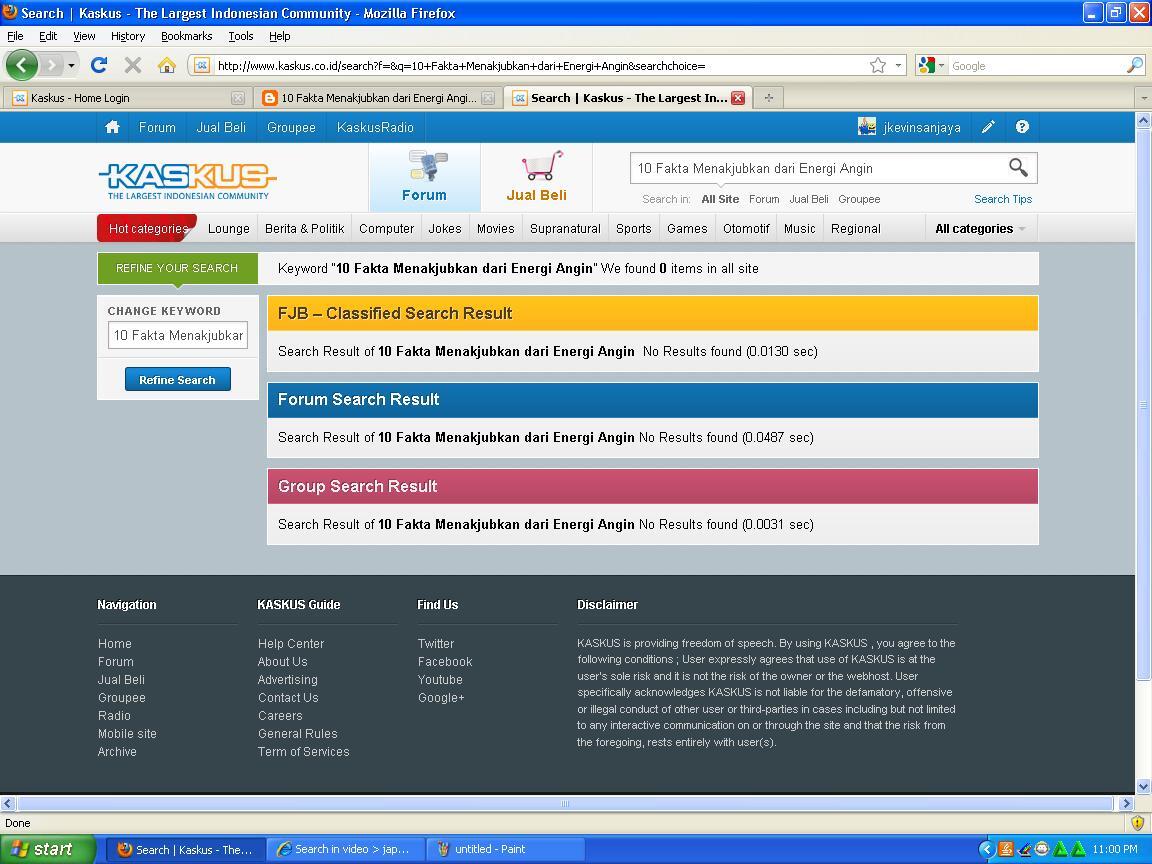Go back with Firefox back arrow

tap(21, 65)
